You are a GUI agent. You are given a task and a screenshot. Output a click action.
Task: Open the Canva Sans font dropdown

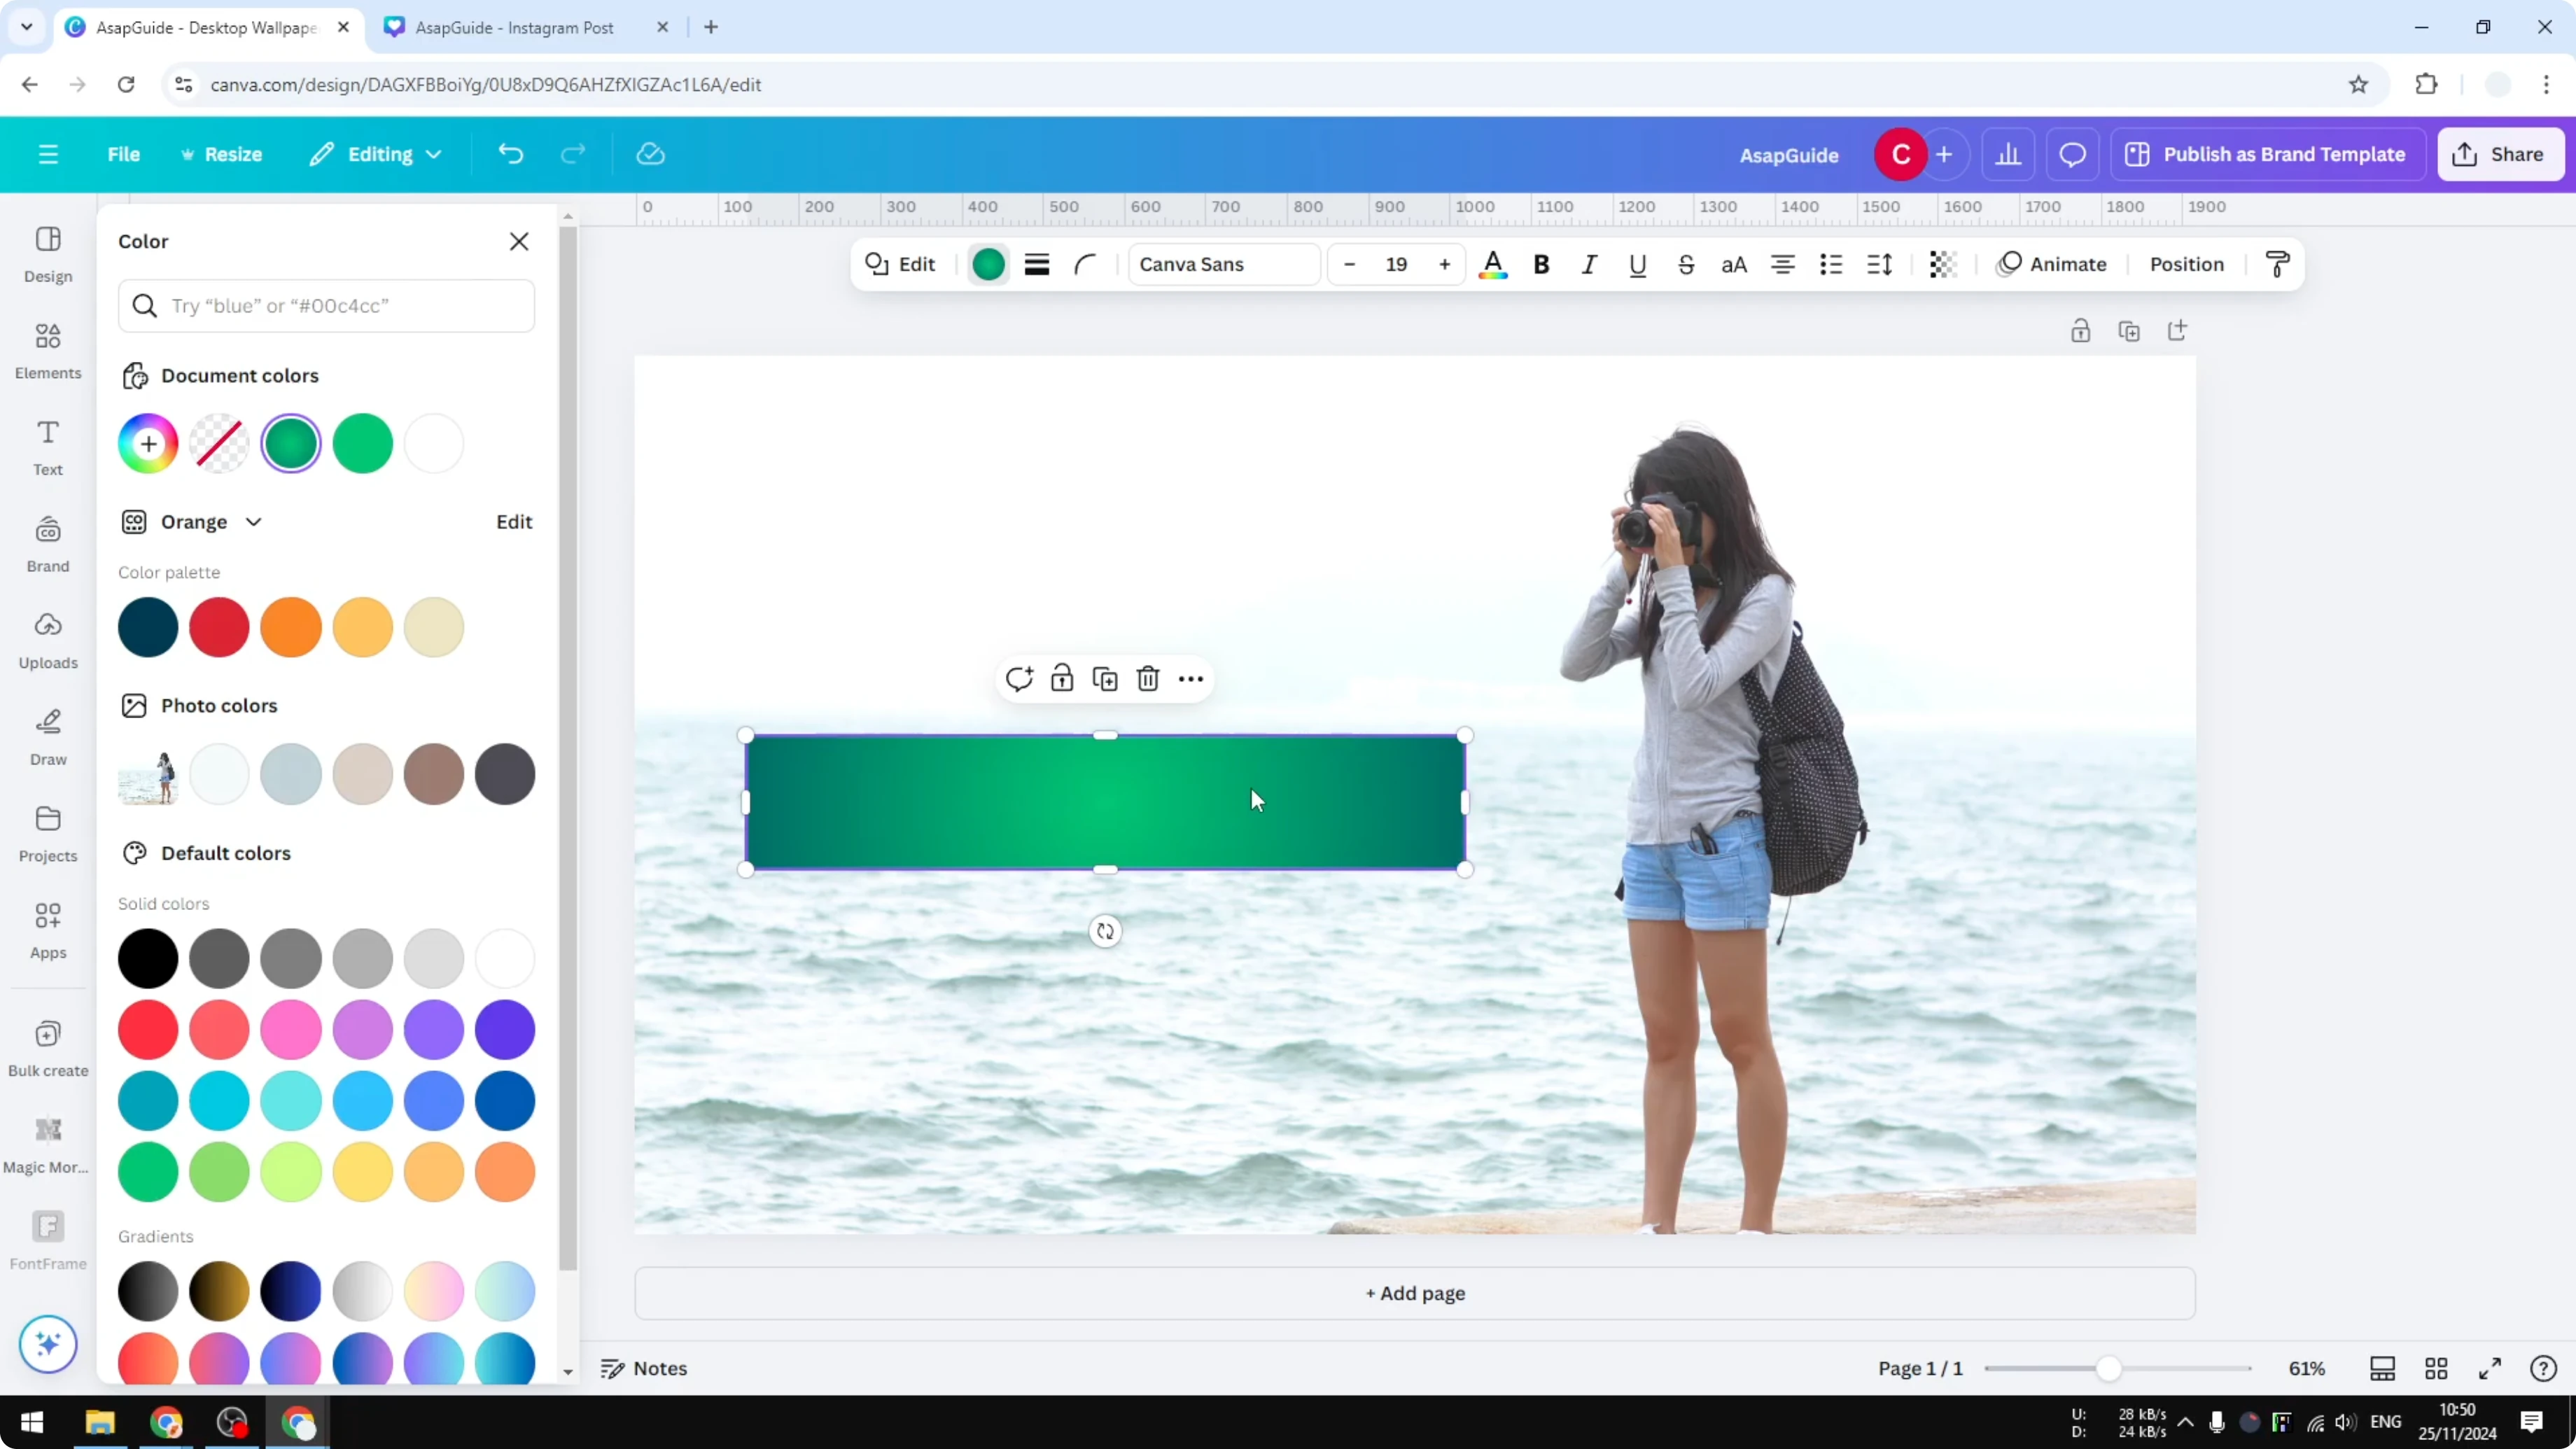(x=1223, y=264)
